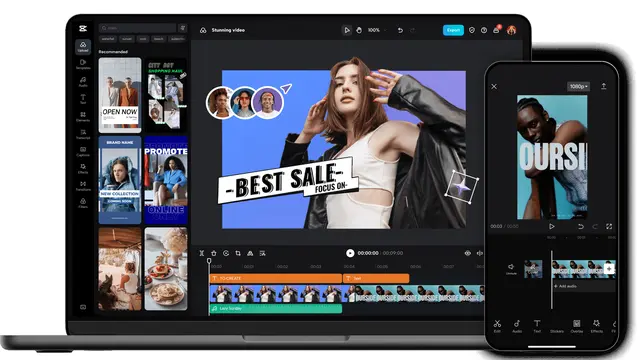This screenshot has height=360, width=640.
Task: Play the phone preview video
Action: (x=551, y=226)
